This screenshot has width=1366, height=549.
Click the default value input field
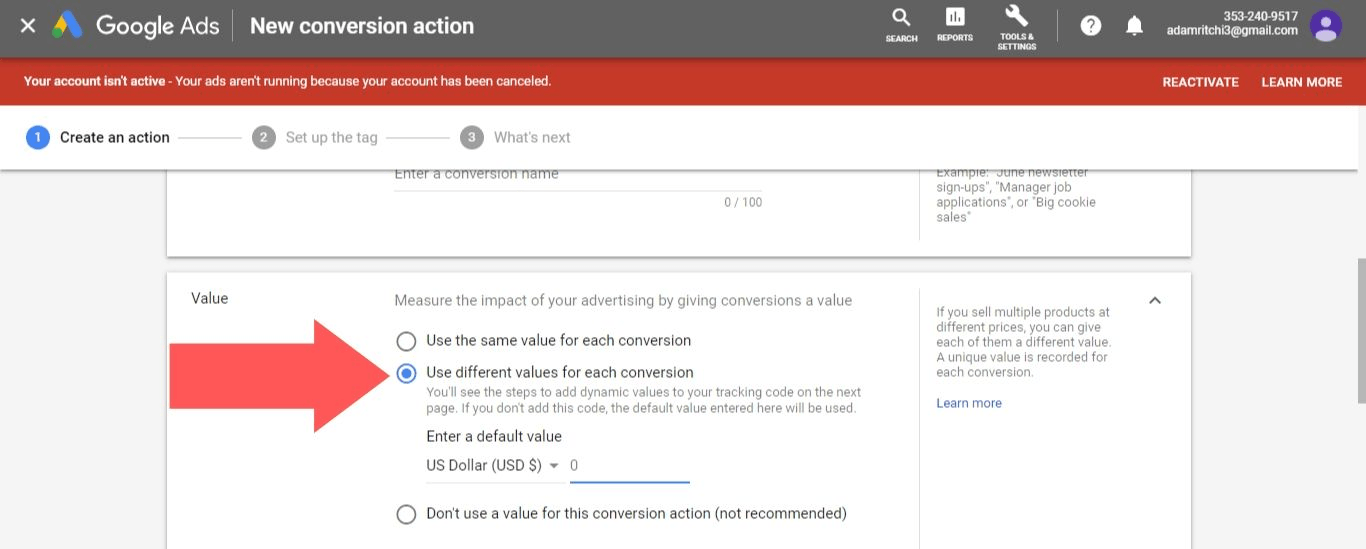(x=629, y=466)
